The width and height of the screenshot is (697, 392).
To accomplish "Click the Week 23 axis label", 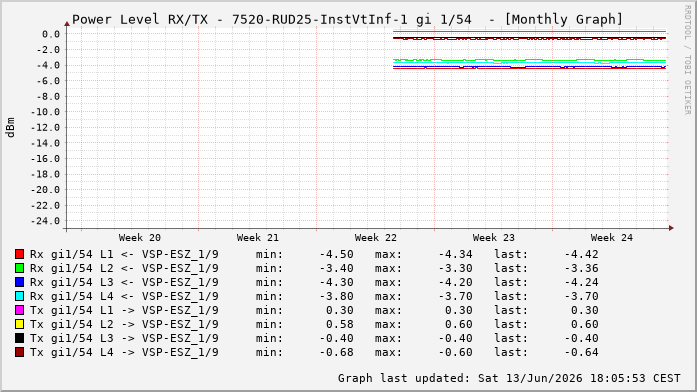I will [493, 238].
